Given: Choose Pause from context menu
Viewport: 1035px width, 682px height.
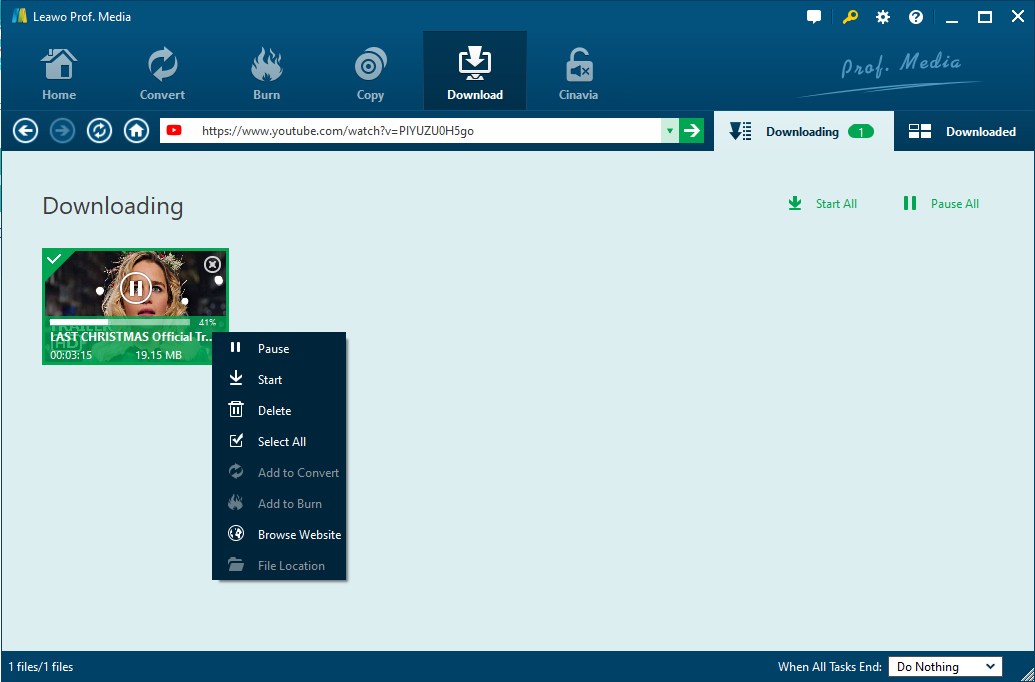Looking at the screenshot, I should coord(279,349).
